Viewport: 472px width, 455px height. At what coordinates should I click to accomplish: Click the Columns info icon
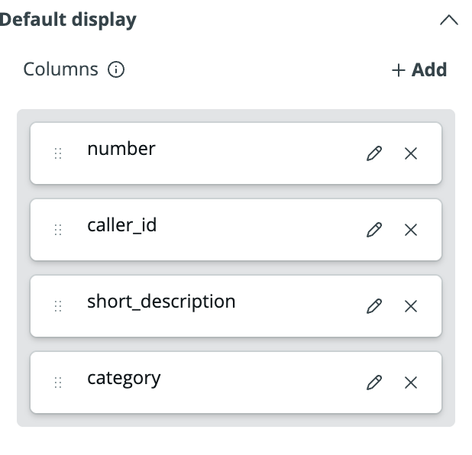tap(116, 70)
